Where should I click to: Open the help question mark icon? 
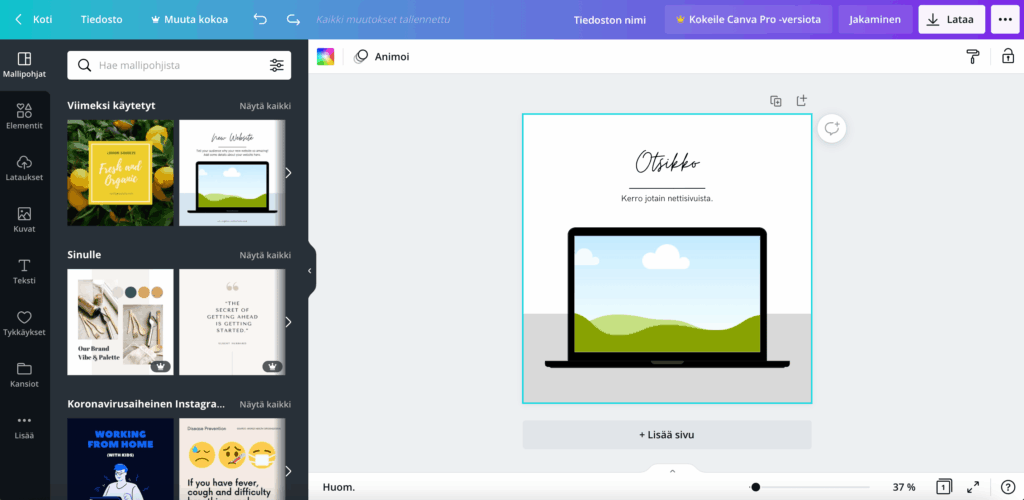(1007, 487)
